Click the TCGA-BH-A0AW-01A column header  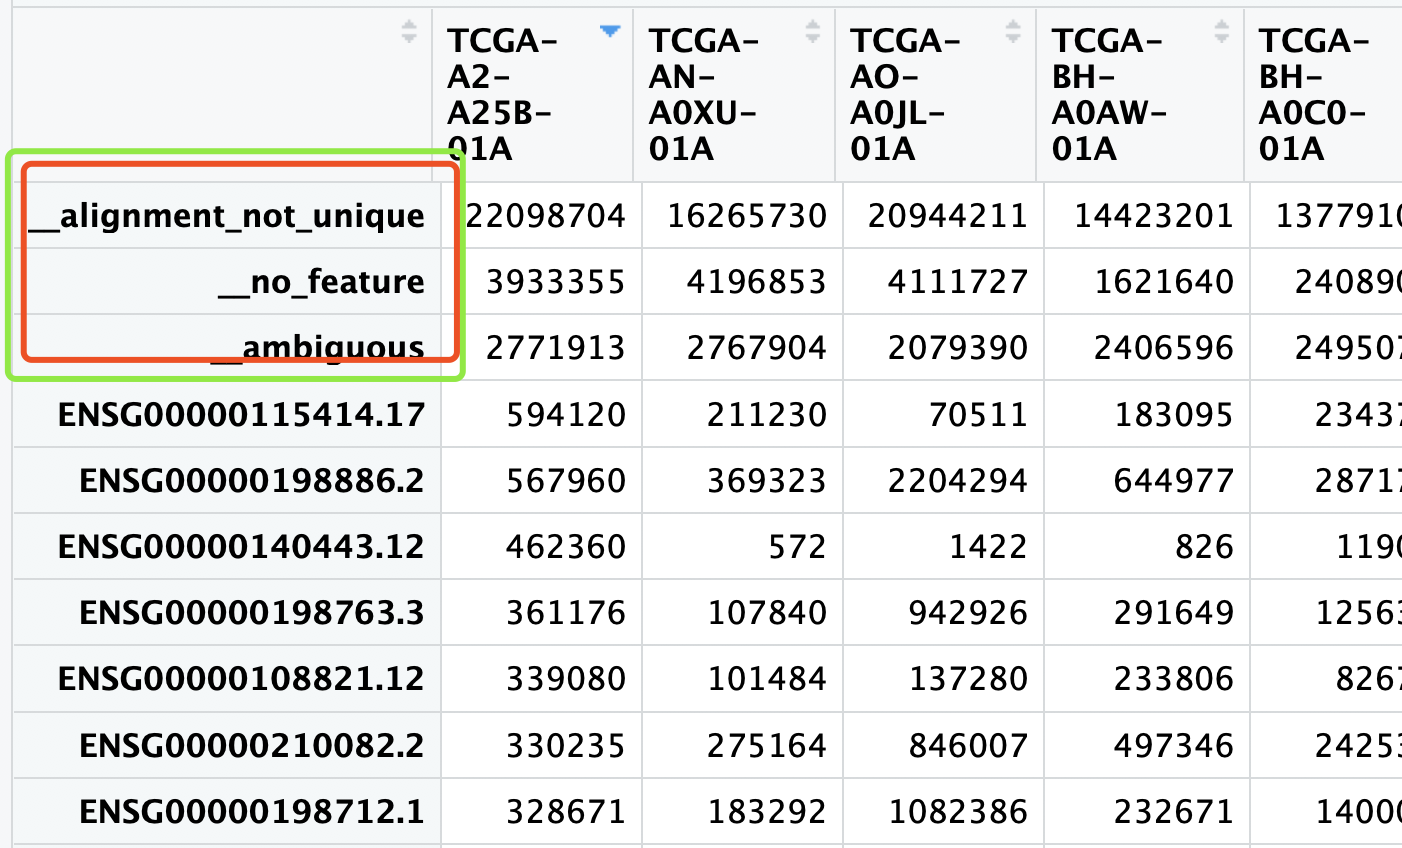click(x=1140, y=95)
